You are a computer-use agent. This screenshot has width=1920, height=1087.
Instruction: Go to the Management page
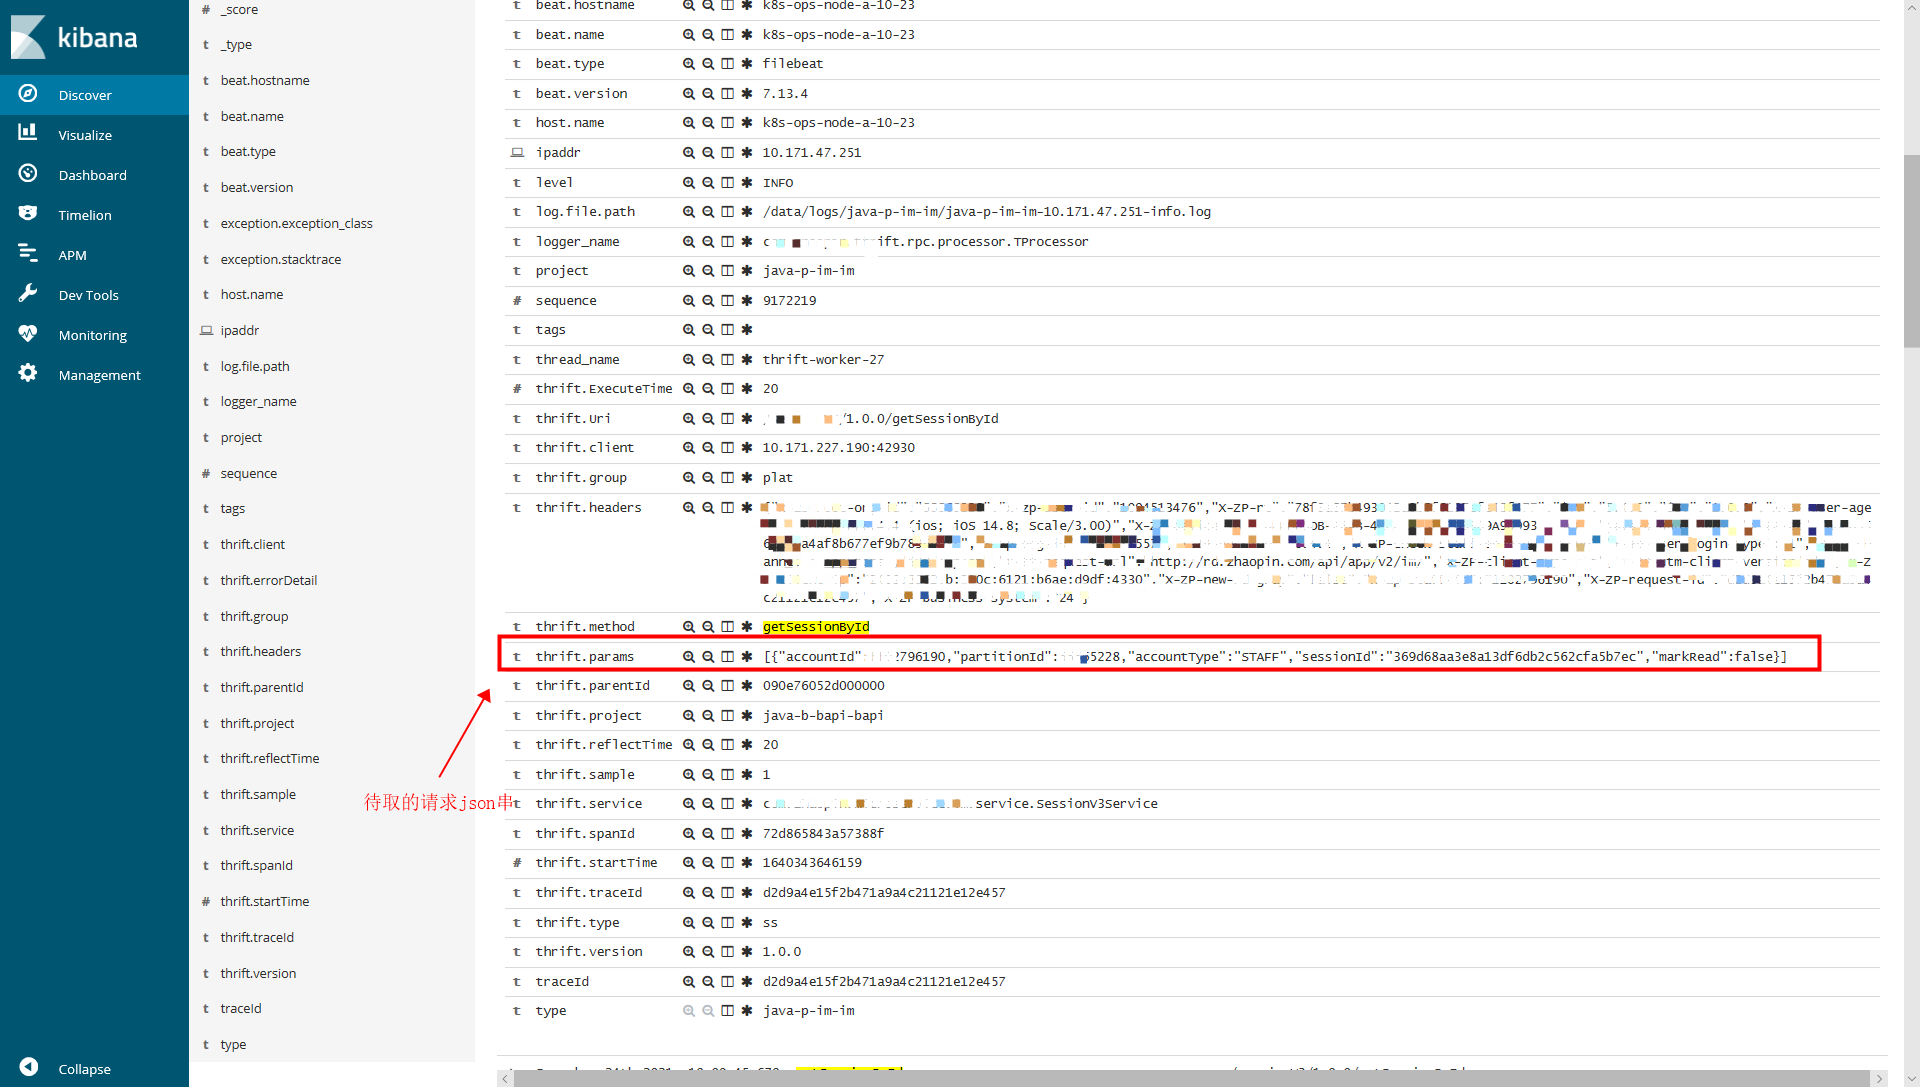tap(99, 375)
